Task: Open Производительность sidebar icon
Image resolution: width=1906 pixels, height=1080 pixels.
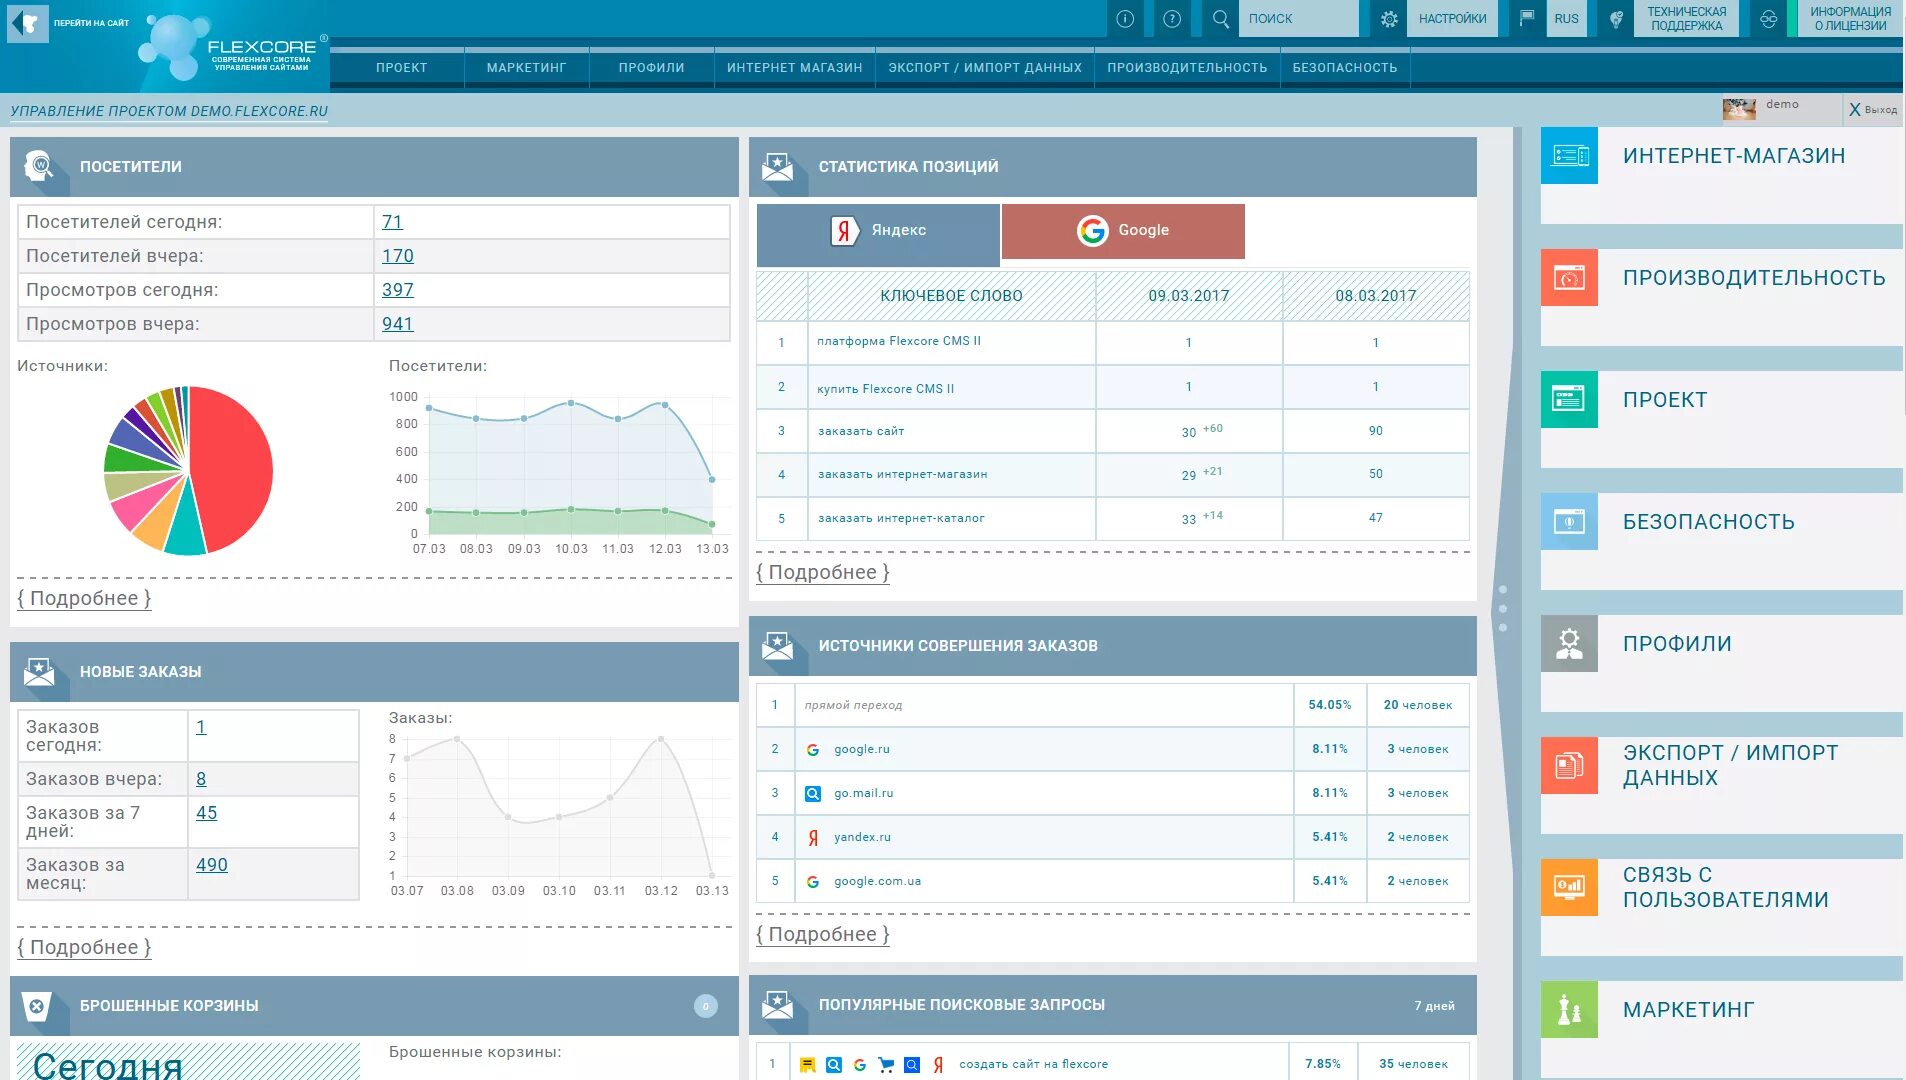Action: pyautogui.click(x=1569, y=277)
